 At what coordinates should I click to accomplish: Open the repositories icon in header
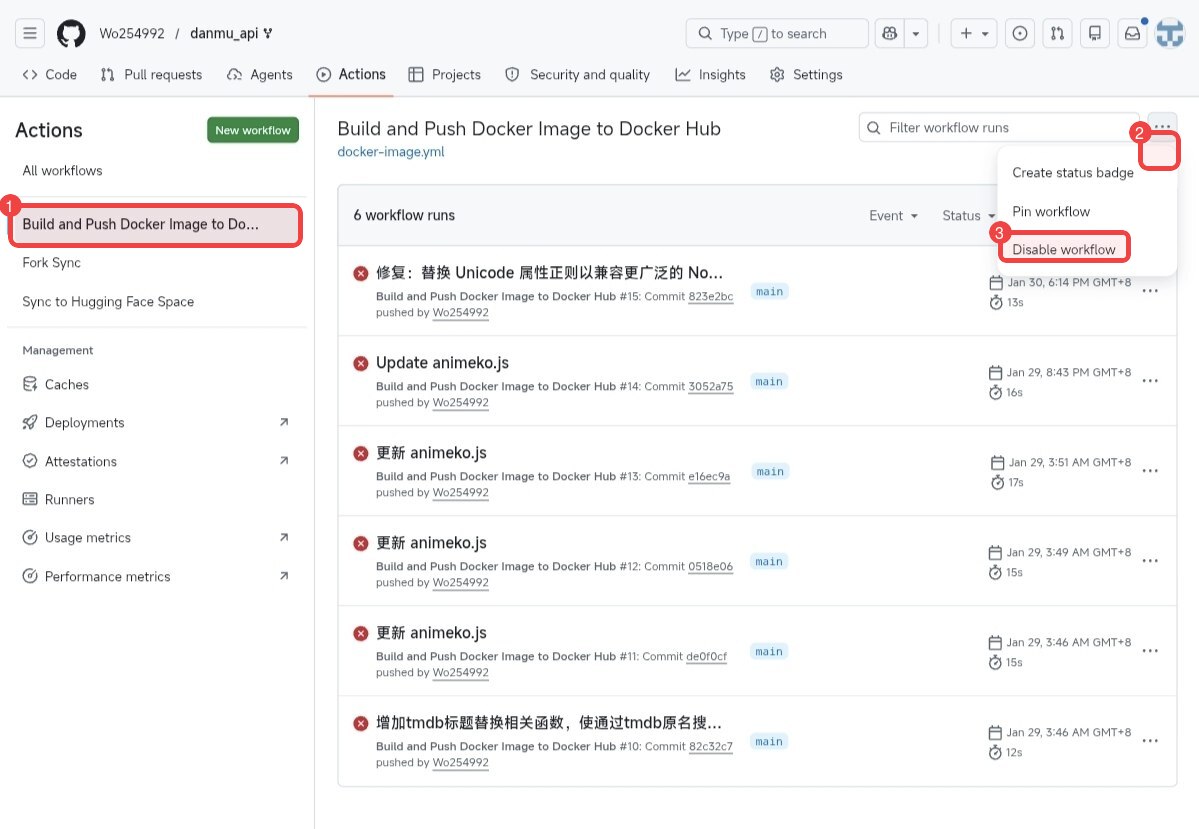tap(1094, 33)
